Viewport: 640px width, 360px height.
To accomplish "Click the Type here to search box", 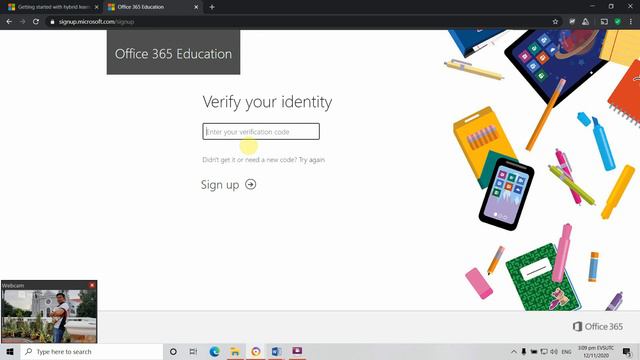I will pos(92,351).
